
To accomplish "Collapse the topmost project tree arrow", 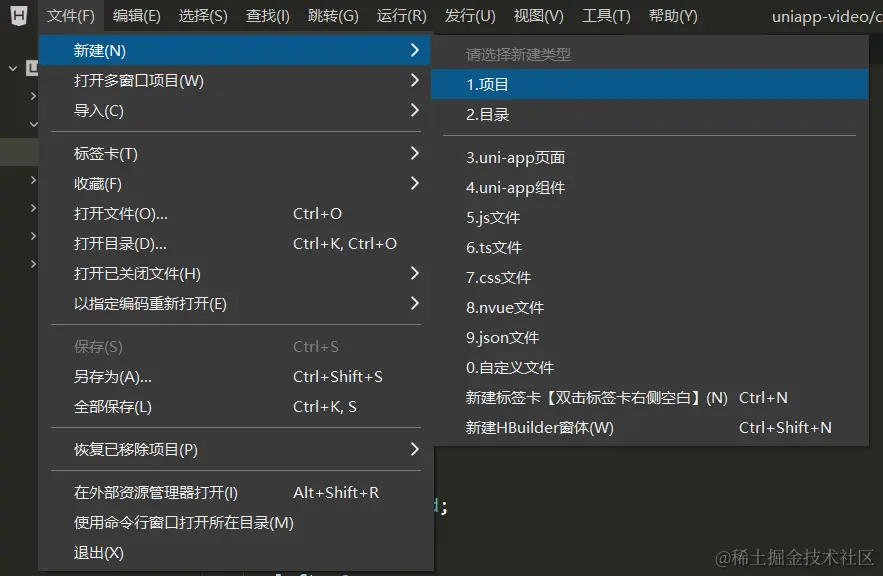I will [13, 69].
